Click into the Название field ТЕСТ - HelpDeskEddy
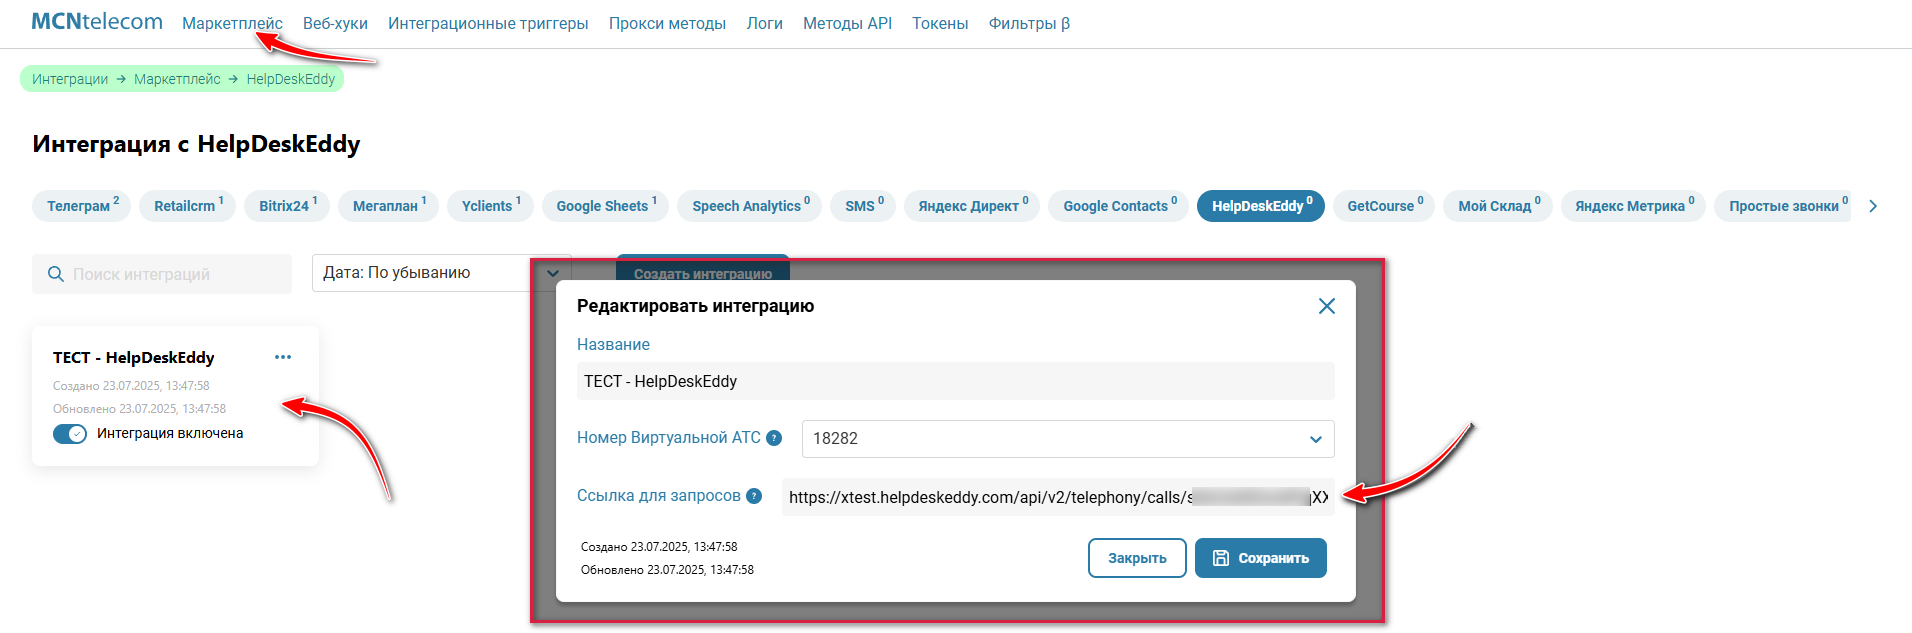1912x633 pixels. pos(955,381)
